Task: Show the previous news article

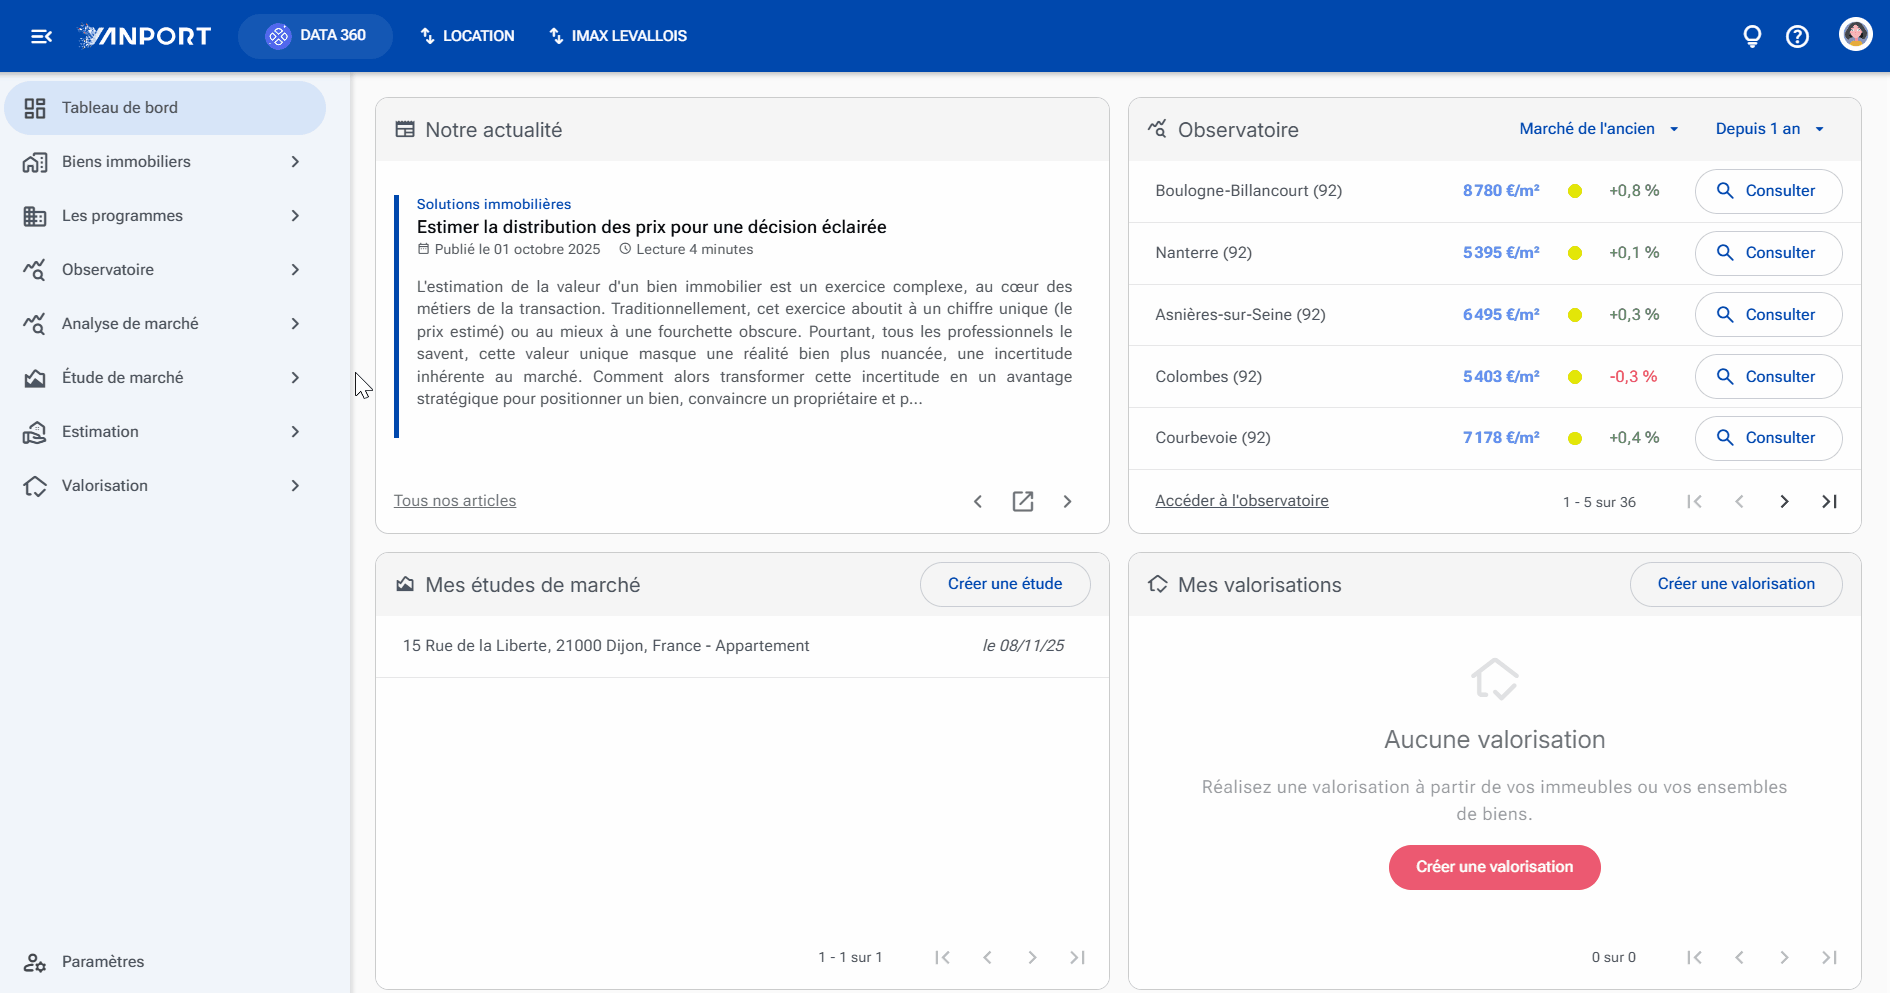Action: pyautogui.click(x=978, y=501)
